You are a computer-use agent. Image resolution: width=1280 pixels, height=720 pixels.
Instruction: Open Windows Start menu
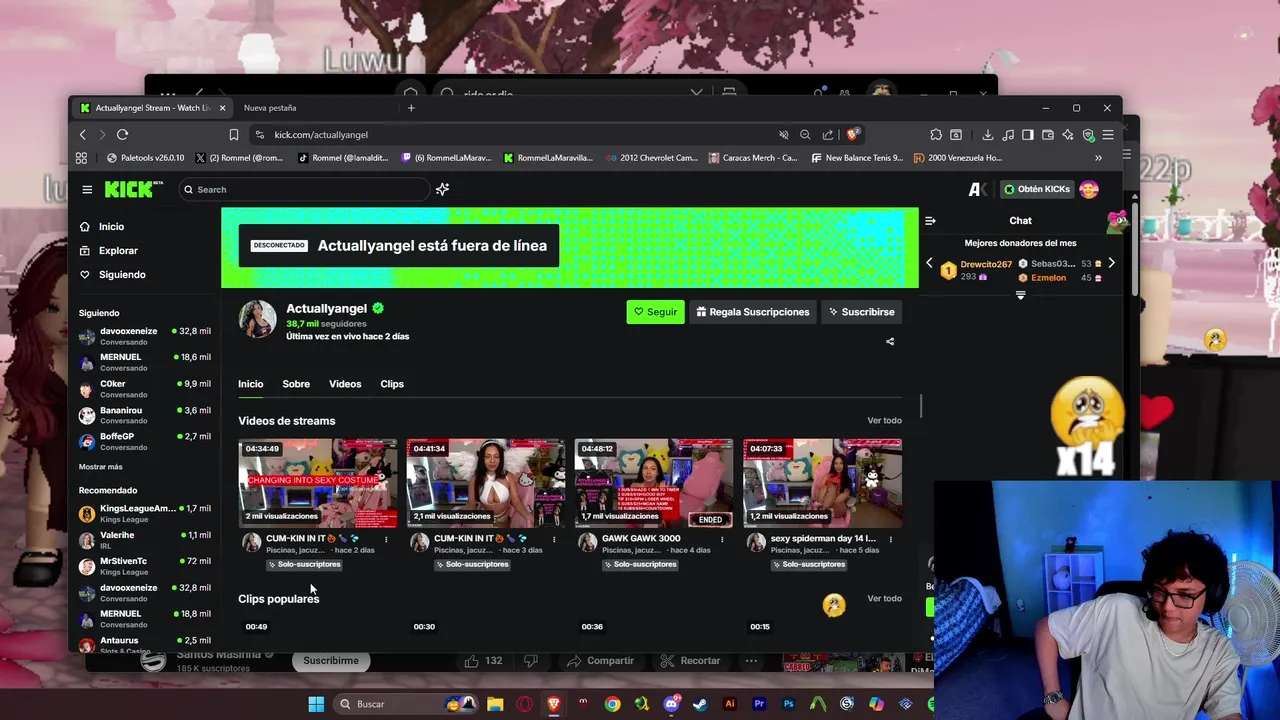(316, 704)
